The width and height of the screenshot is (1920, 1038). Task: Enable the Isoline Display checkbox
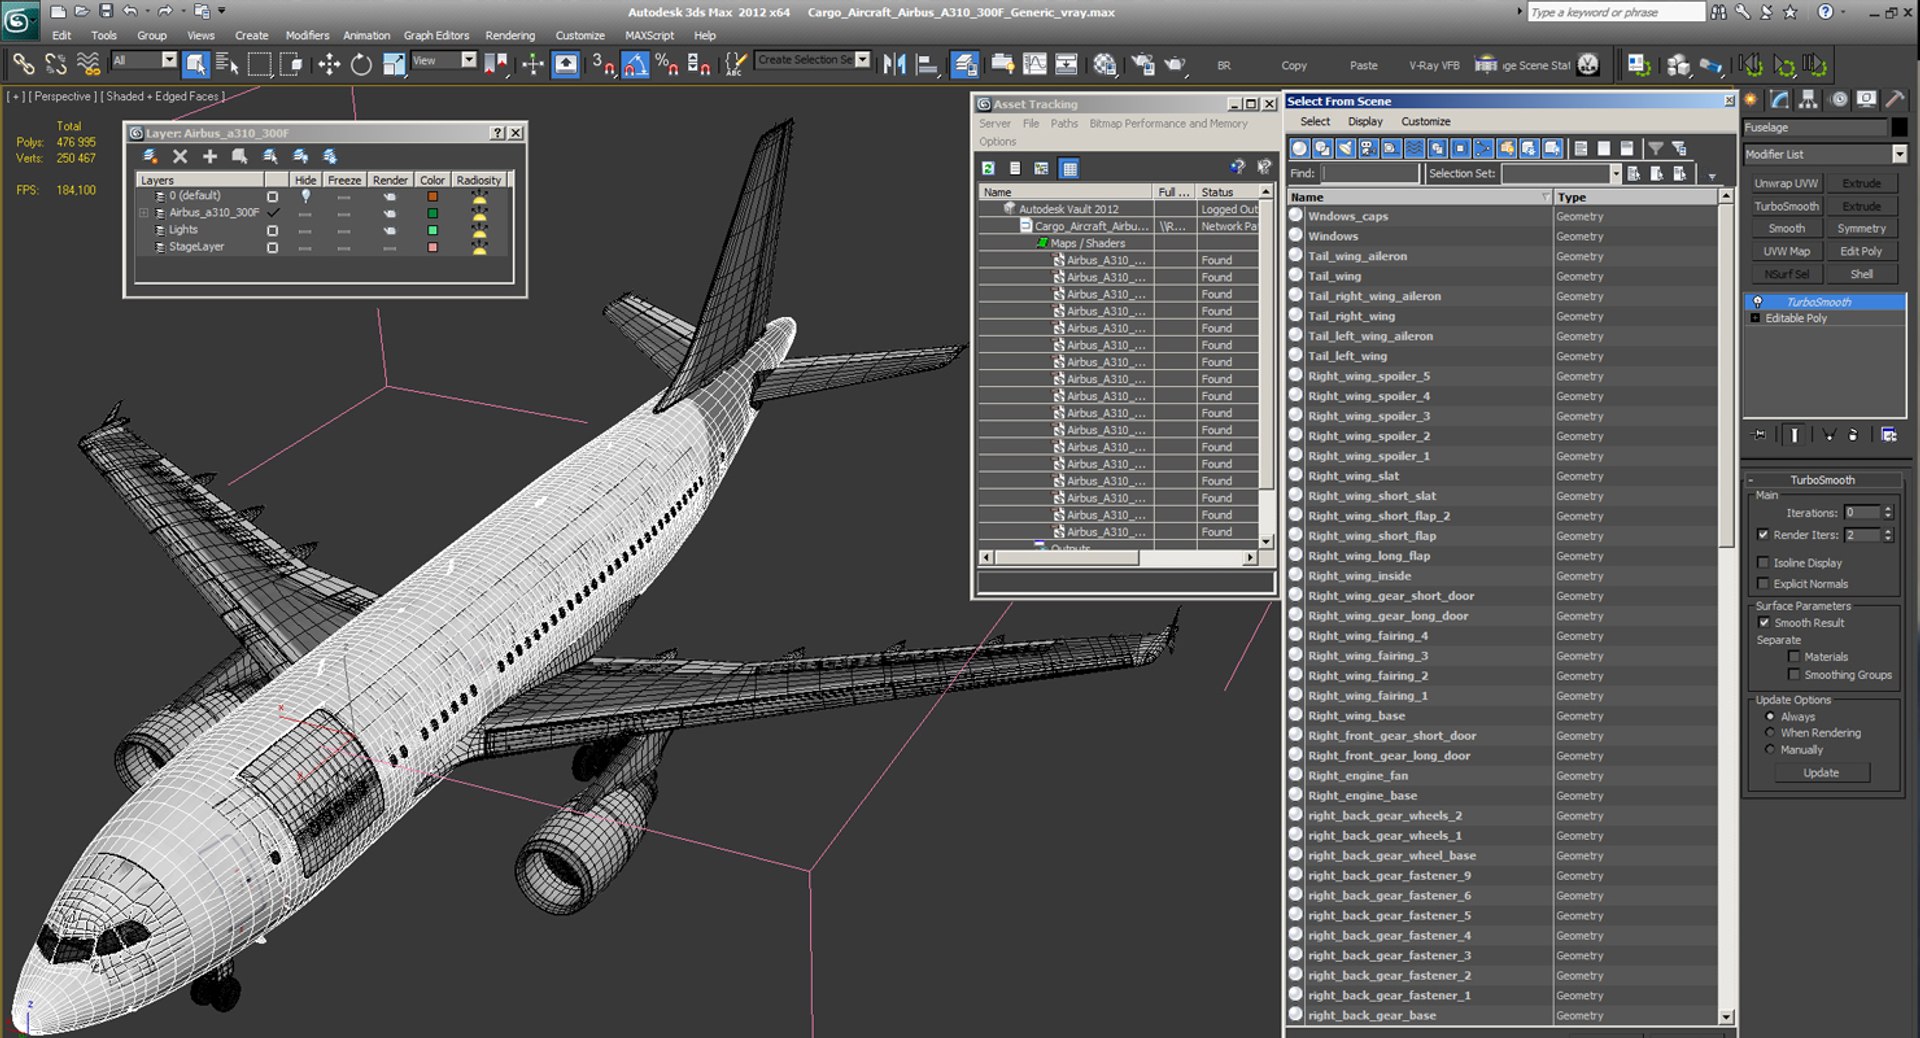coord(1763,563)
